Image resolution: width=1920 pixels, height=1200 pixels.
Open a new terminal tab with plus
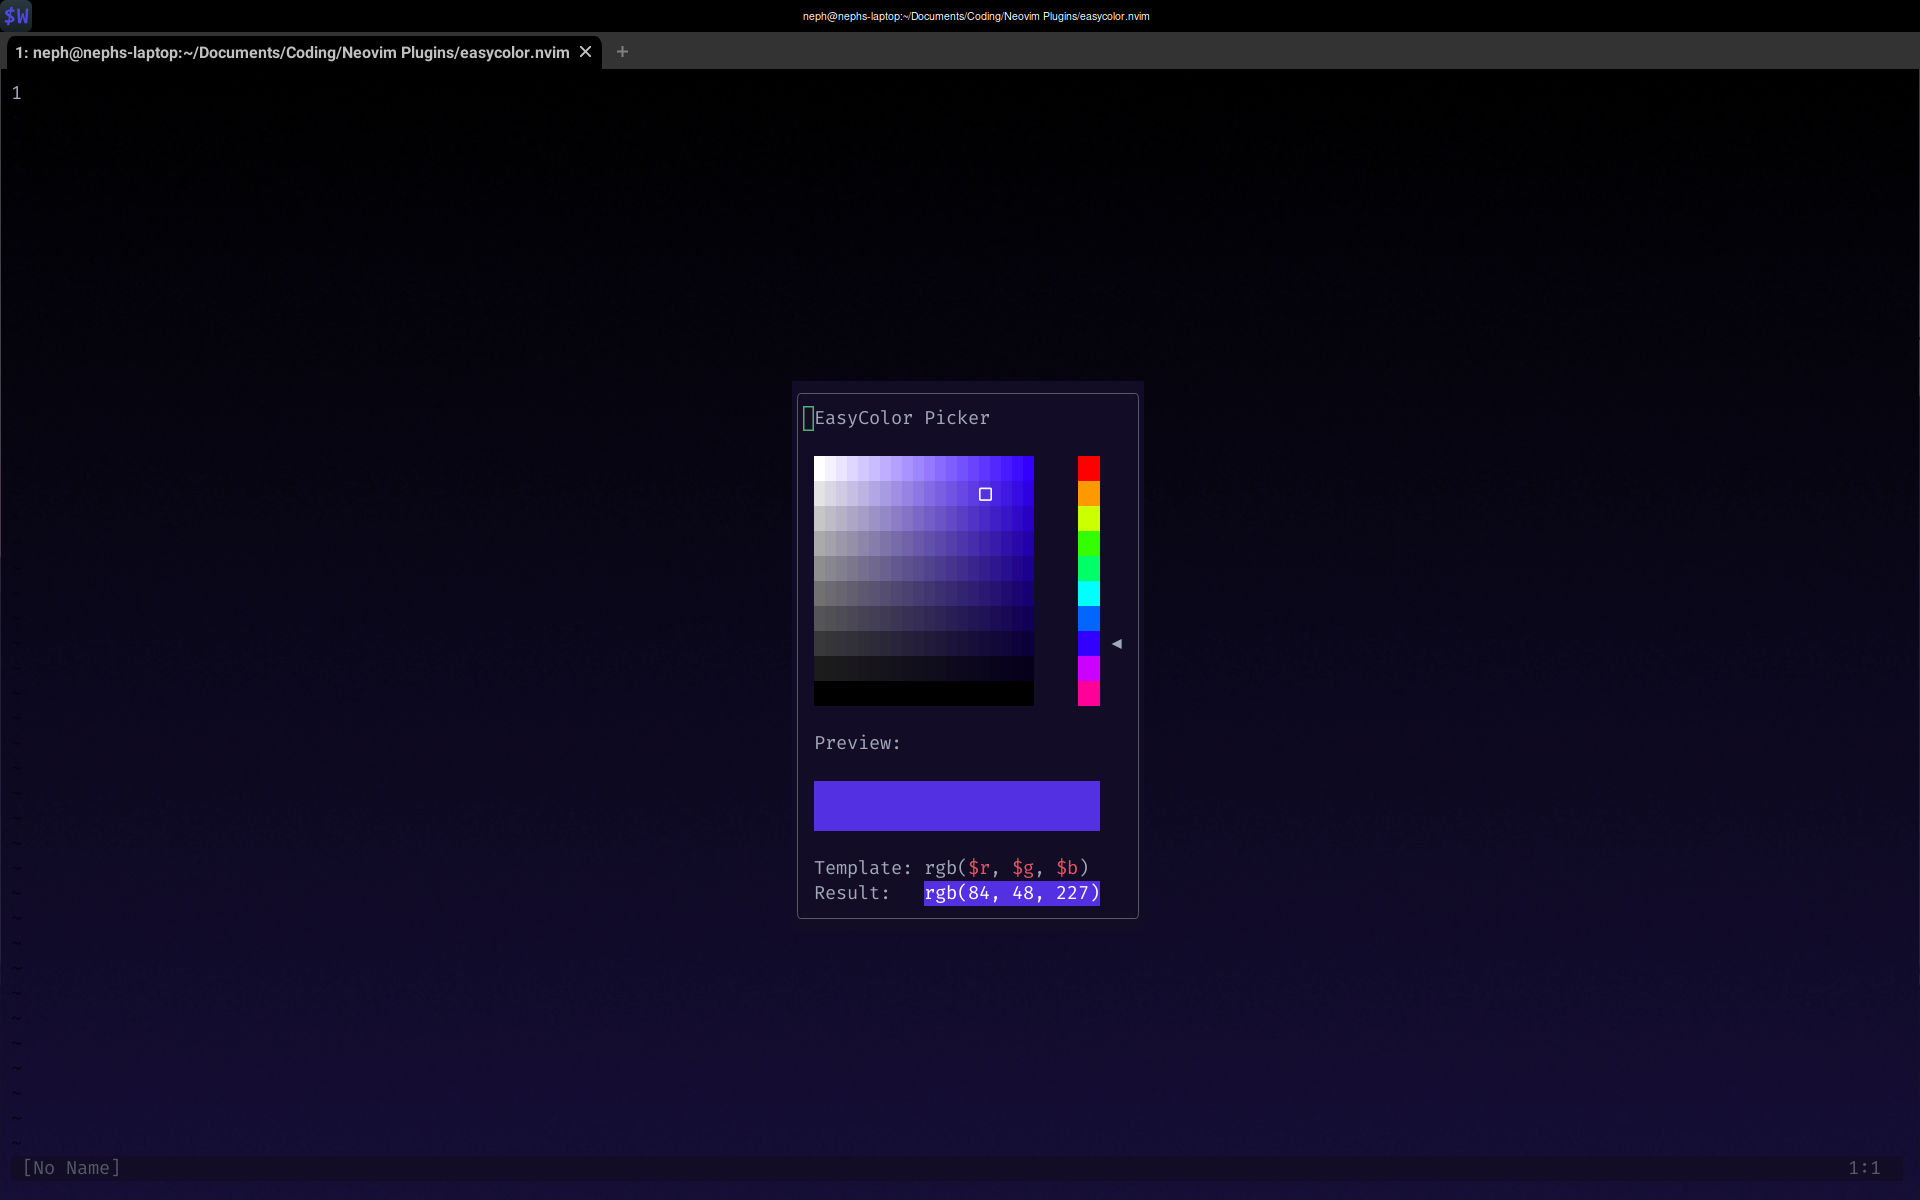pos(622,52)
